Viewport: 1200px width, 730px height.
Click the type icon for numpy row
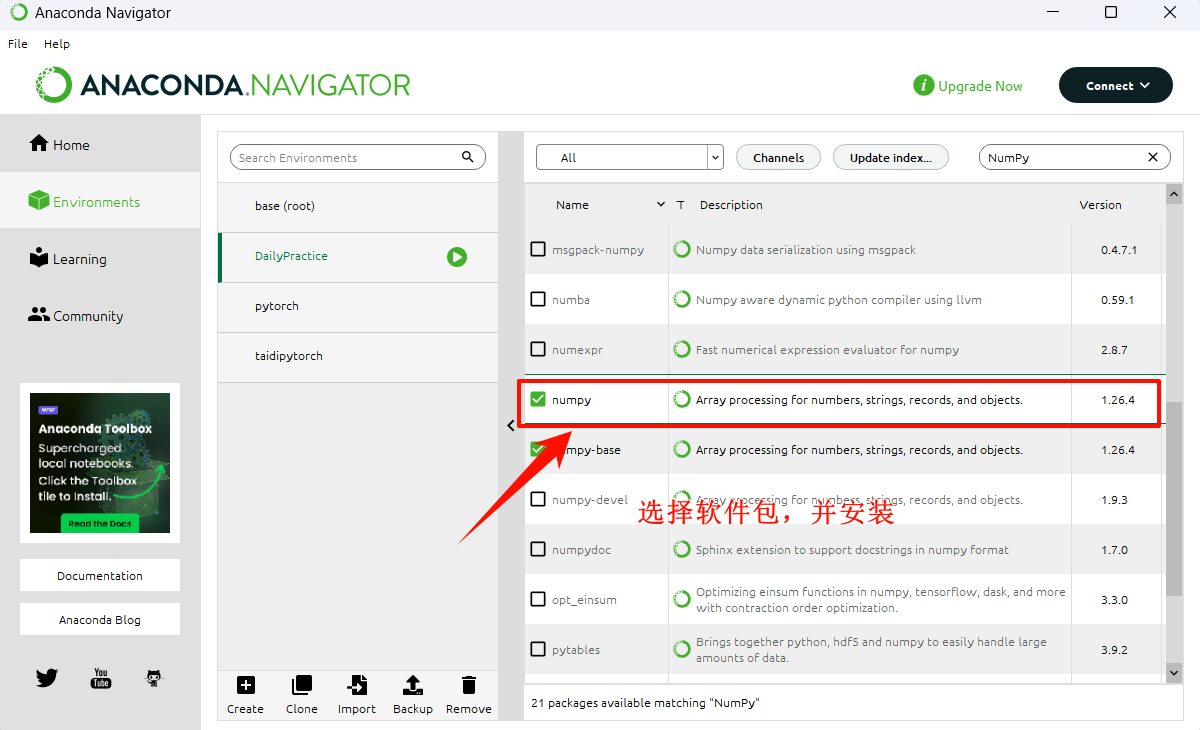[x=682, y=400]
